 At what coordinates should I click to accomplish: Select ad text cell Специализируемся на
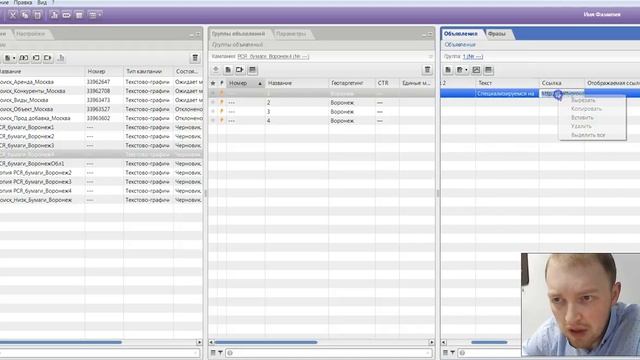point(507,93)
